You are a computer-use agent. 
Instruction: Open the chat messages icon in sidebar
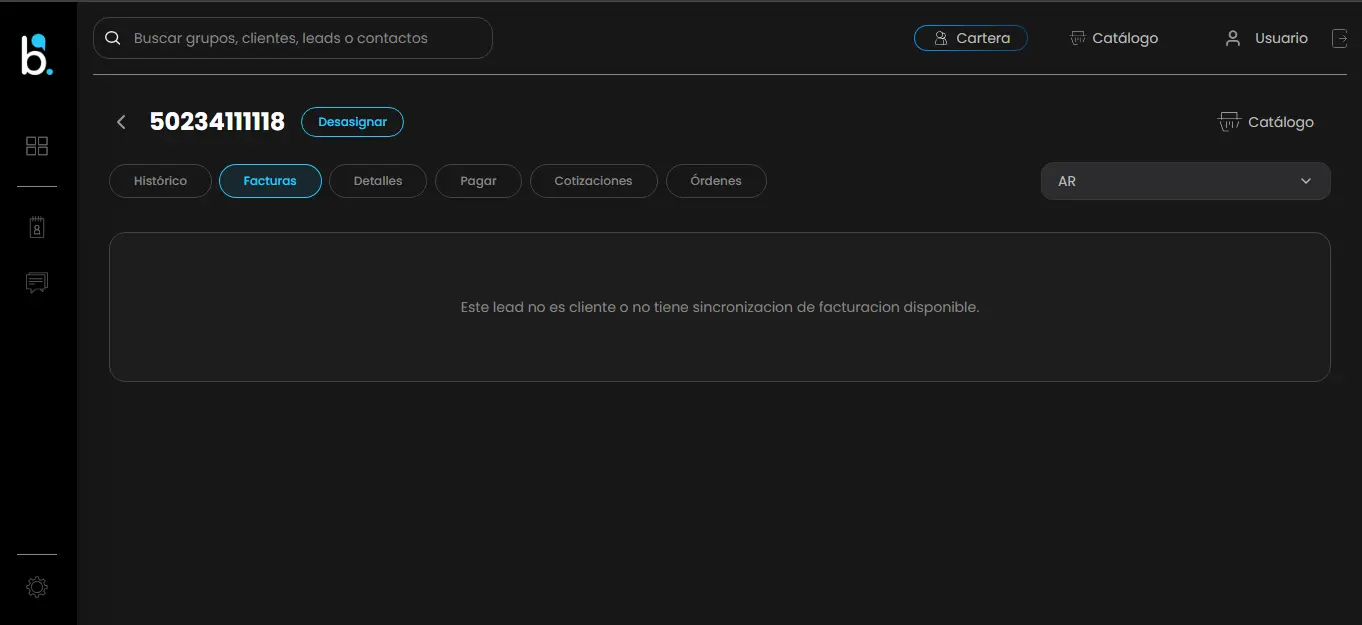tap(37, 283)
